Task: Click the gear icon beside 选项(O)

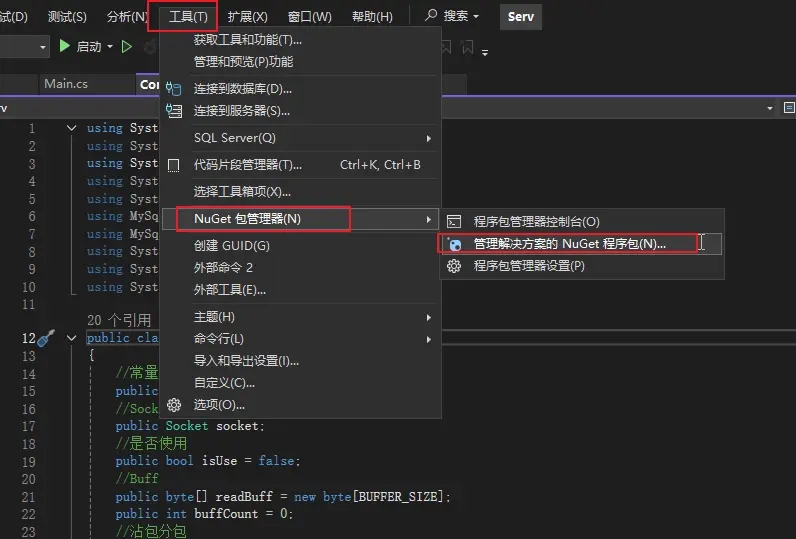Action: pos(174,405)
